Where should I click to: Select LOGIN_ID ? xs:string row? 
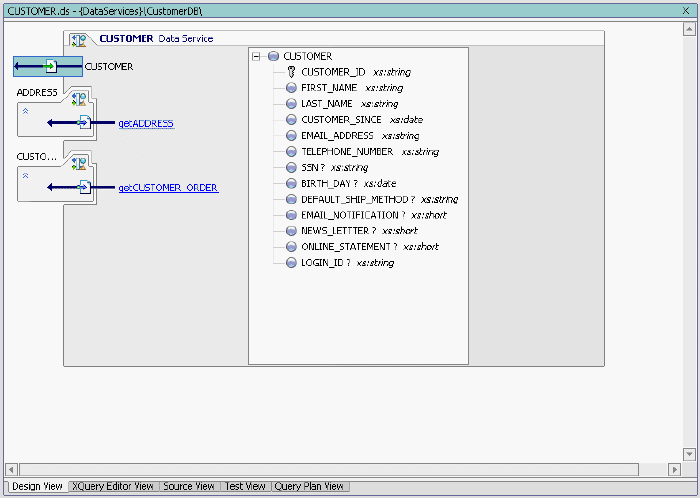pyautogui.click(x=347, y=262)
